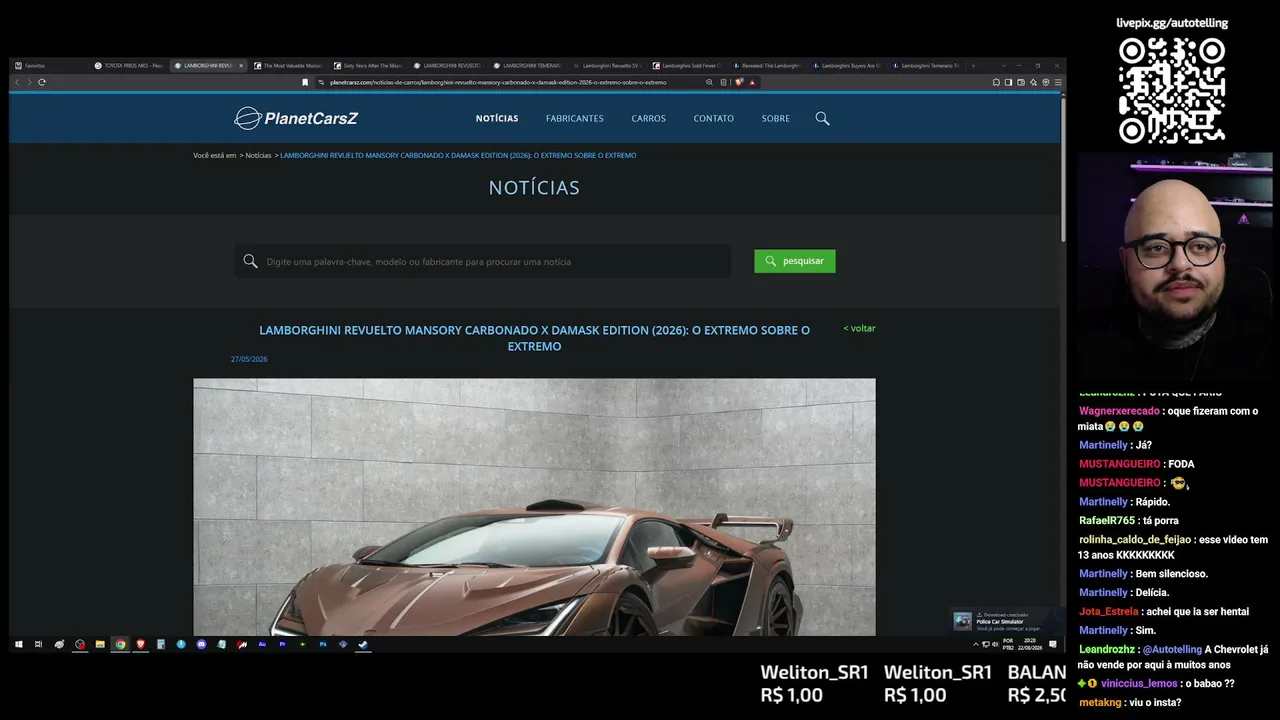The width and height of the screenshot is (1280, 720).
Task: Click the article title about Lamborghini Revuelto Mansory
Action: coord(534,338)
